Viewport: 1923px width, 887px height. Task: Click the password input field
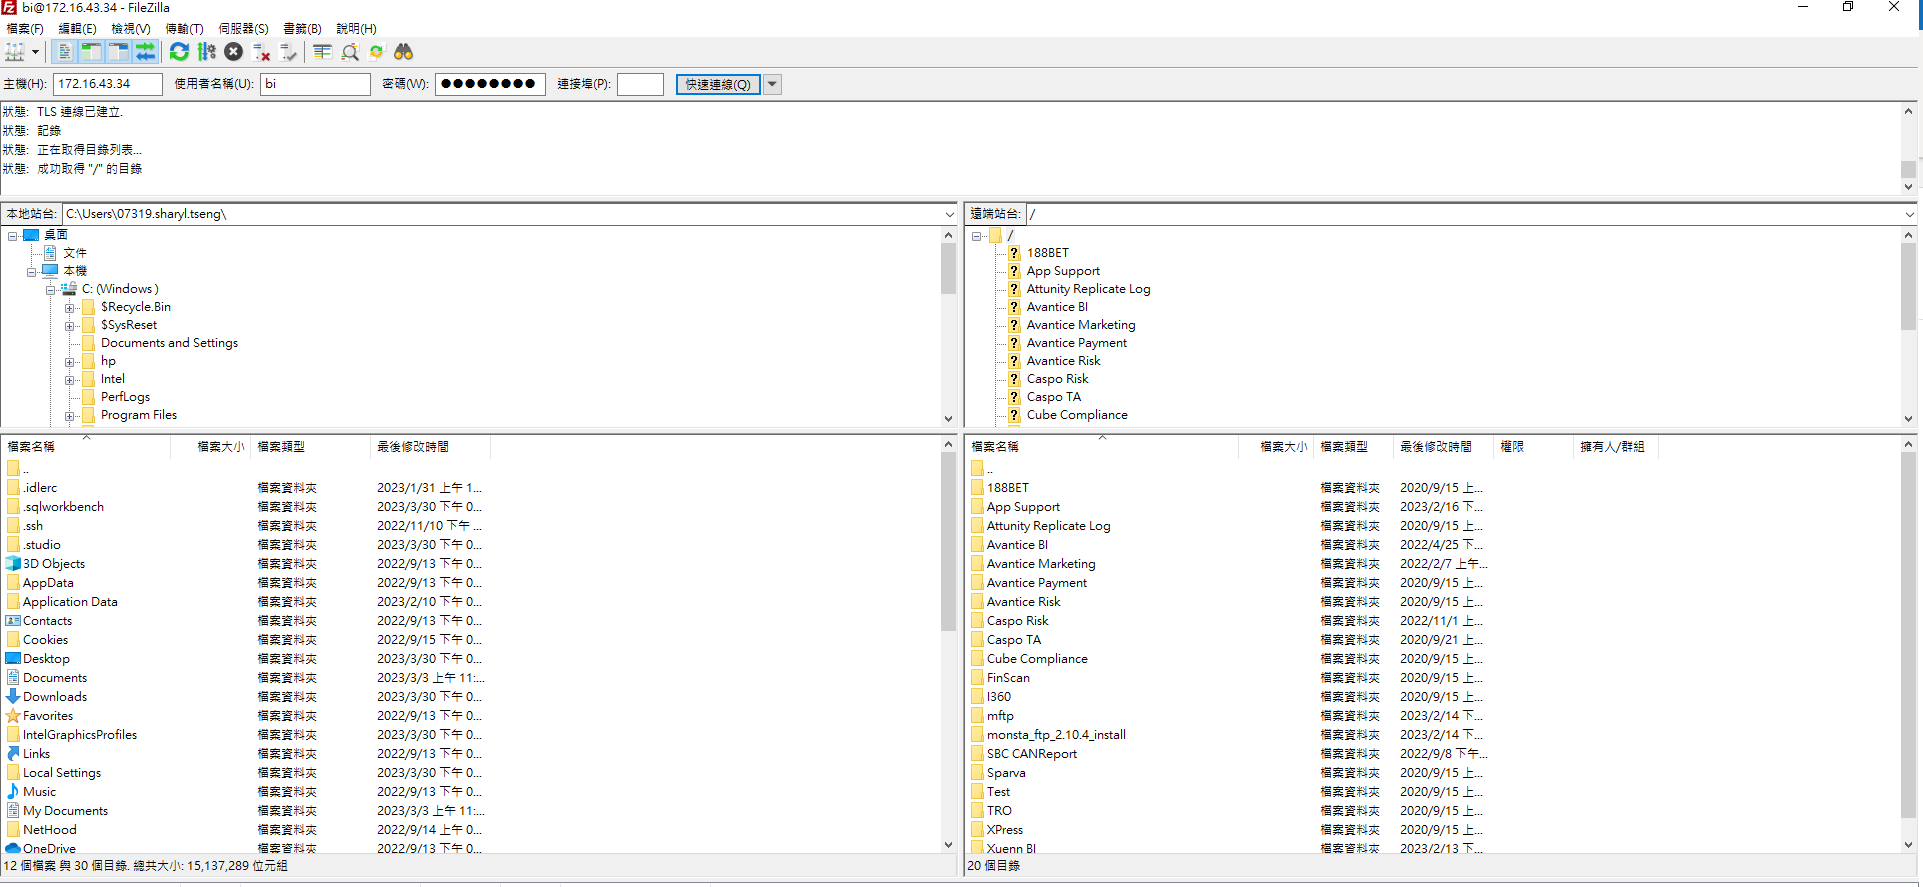[x=490, y=84]
